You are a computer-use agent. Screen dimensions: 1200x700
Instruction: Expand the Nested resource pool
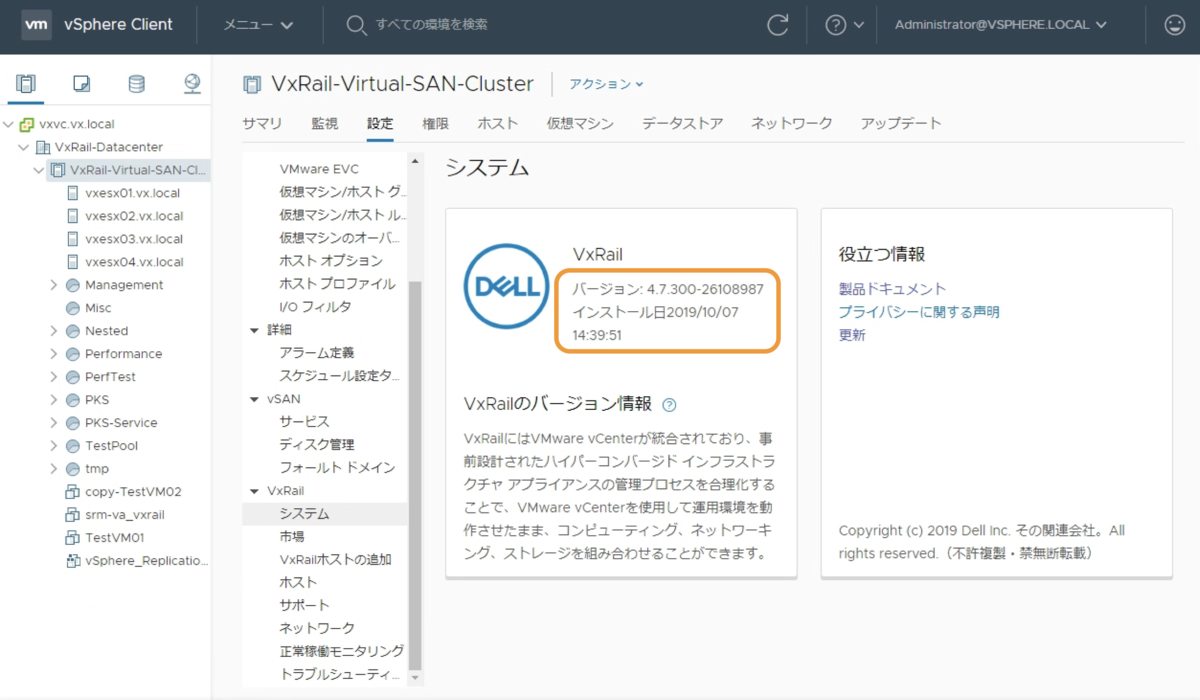point(54,331)
